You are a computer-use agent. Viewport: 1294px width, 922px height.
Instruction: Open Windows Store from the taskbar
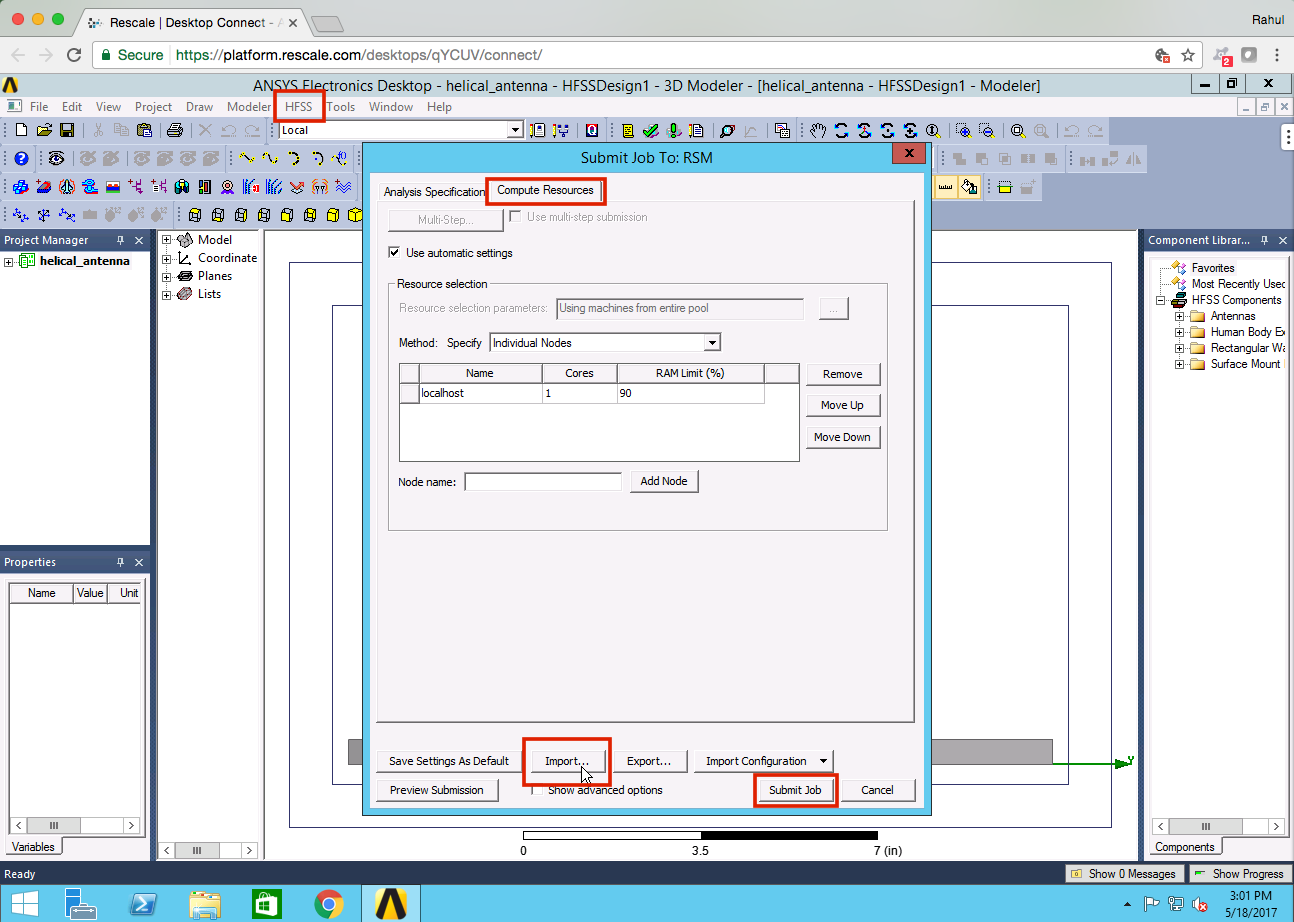266,904
